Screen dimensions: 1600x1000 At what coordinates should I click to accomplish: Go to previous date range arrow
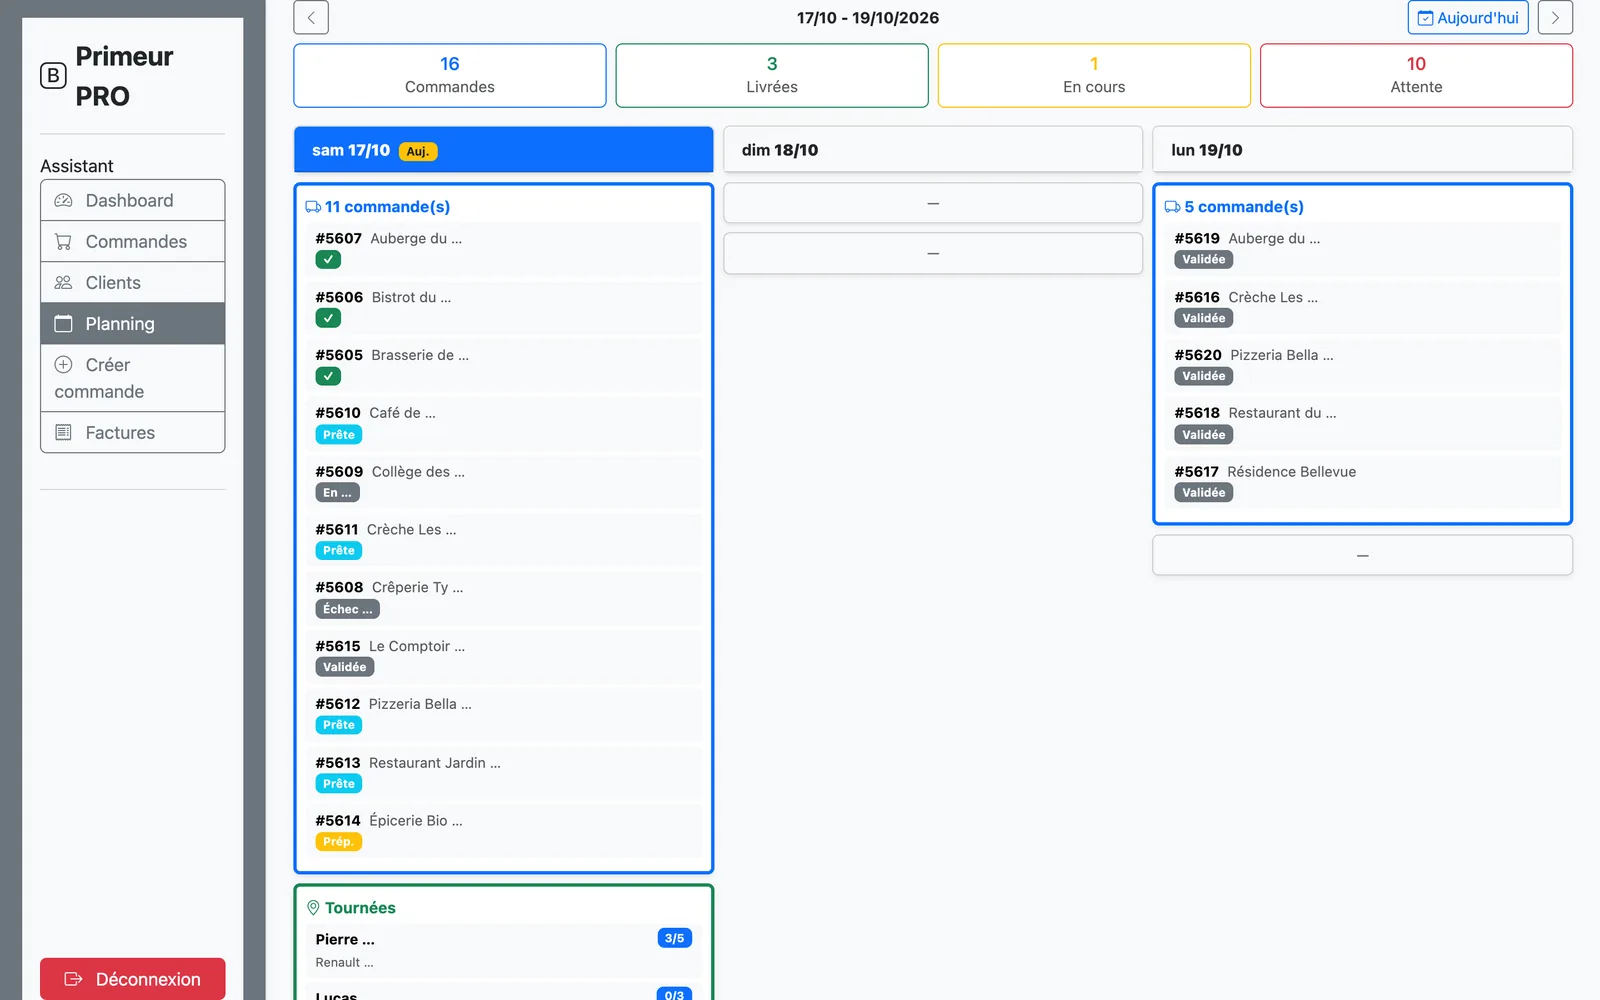[311, 17]
